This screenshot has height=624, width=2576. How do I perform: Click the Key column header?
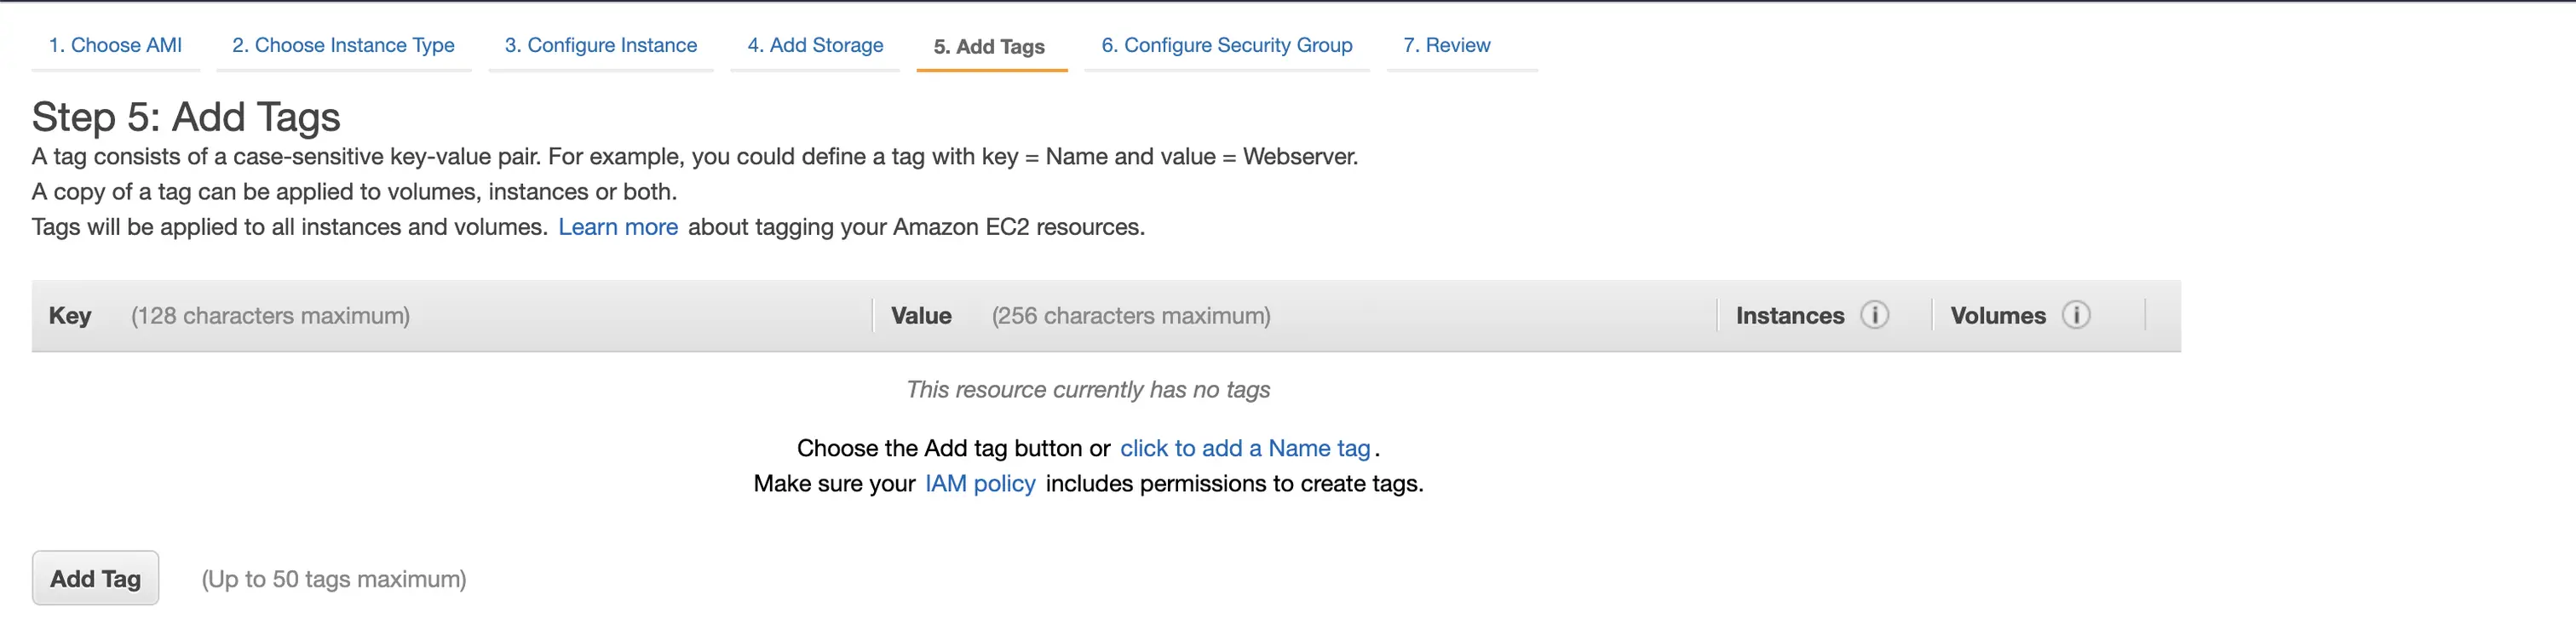click(x=70, y=316)
